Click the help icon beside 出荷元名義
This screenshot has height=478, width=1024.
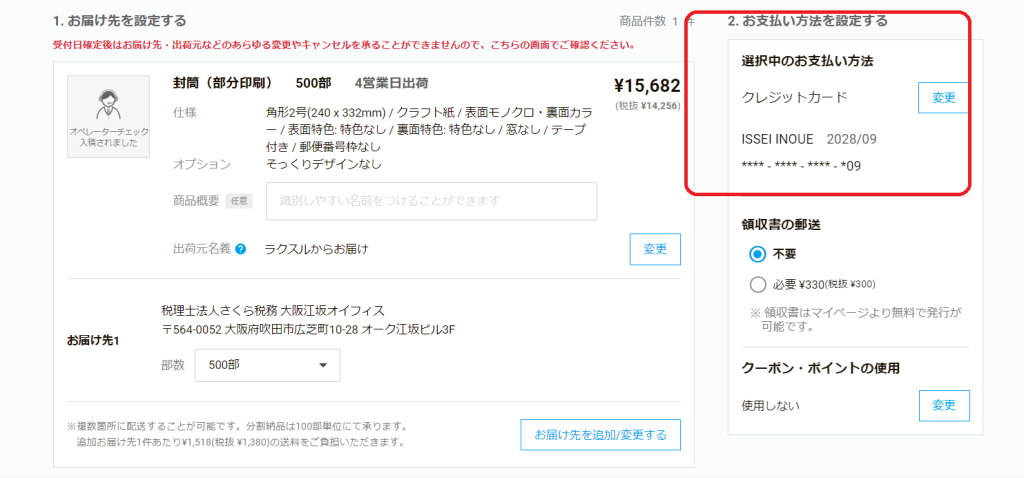pyautogui.click(x=241, y=249)
